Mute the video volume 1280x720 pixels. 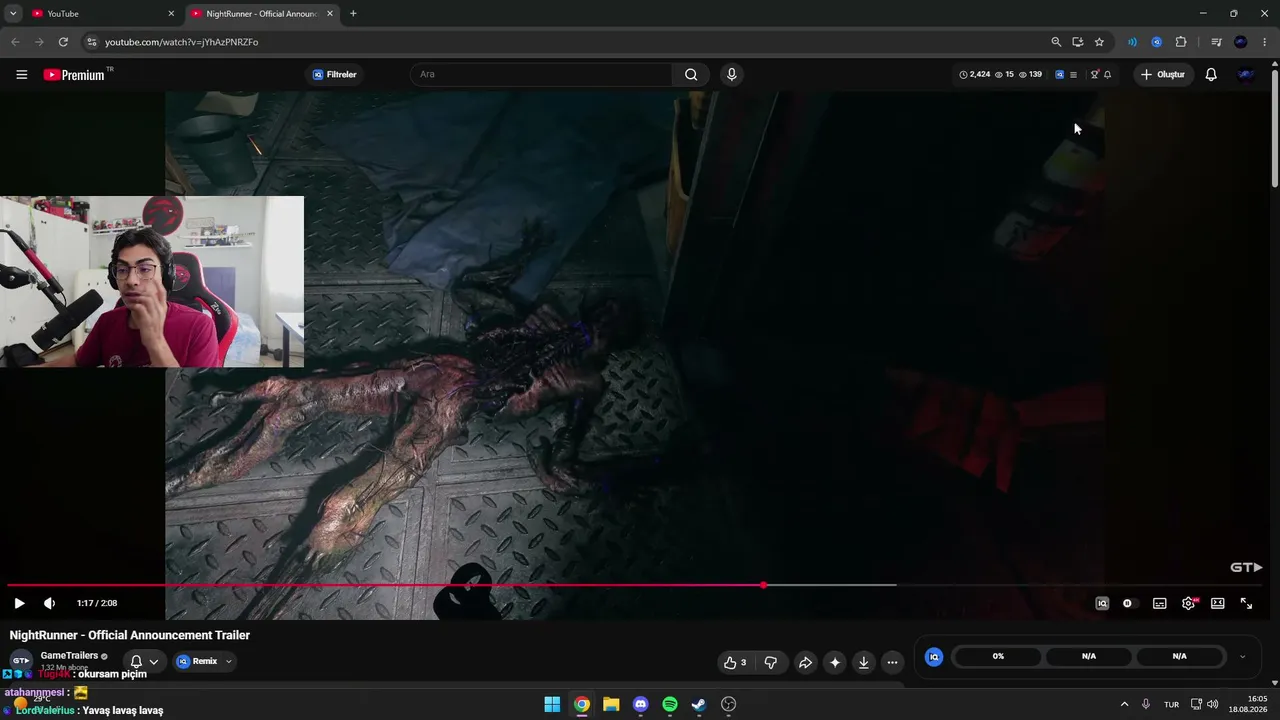point(49,603)
